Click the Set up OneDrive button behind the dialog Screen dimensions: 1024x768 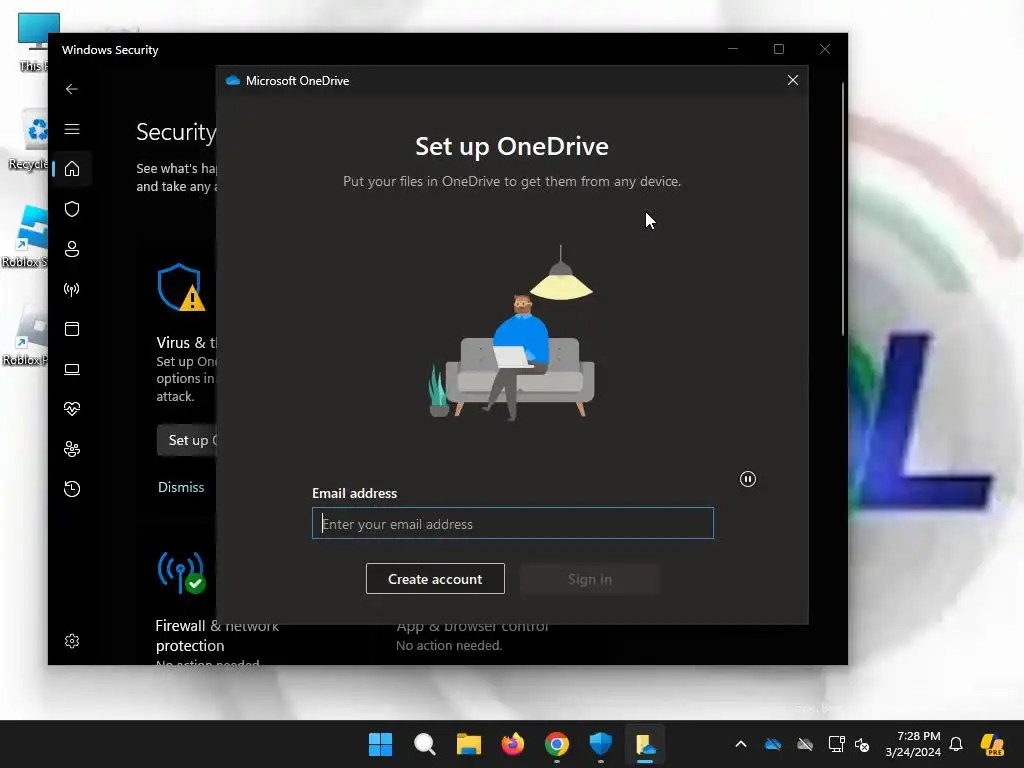coord(187,440)
